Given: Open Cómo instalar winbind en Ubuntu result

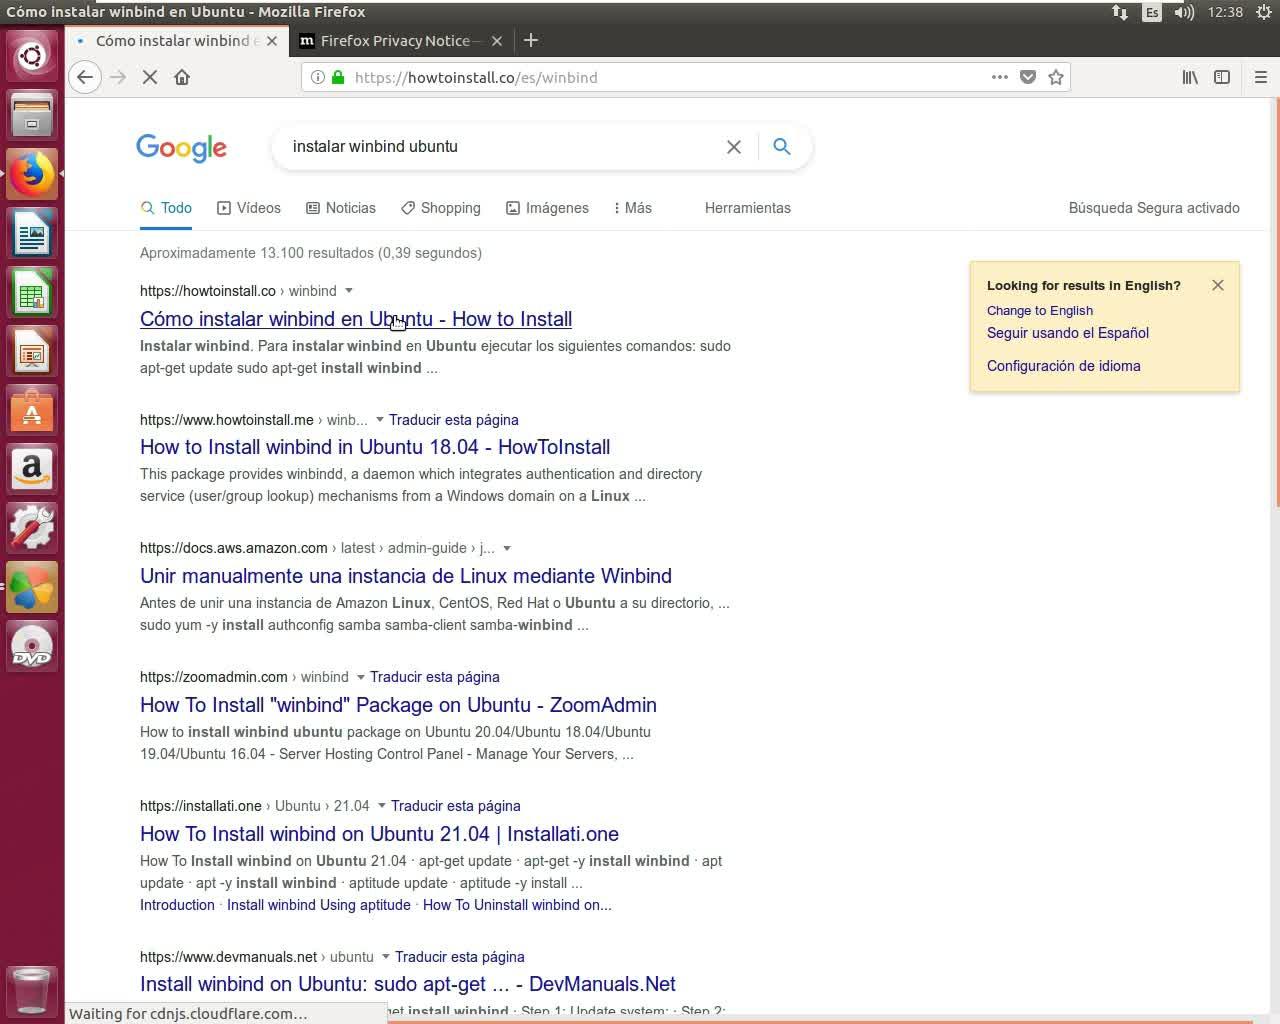Looking at the screenshot, I should [x=356, y=319].
